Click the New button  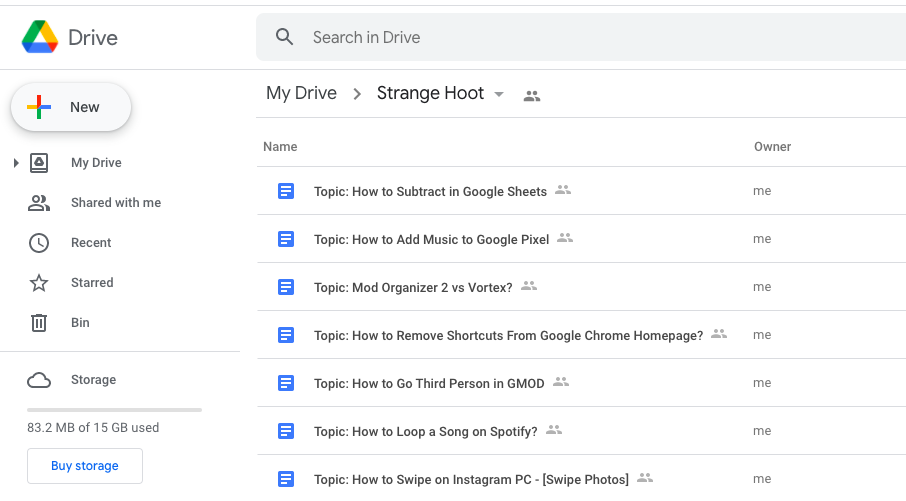(x=70, y=107)
